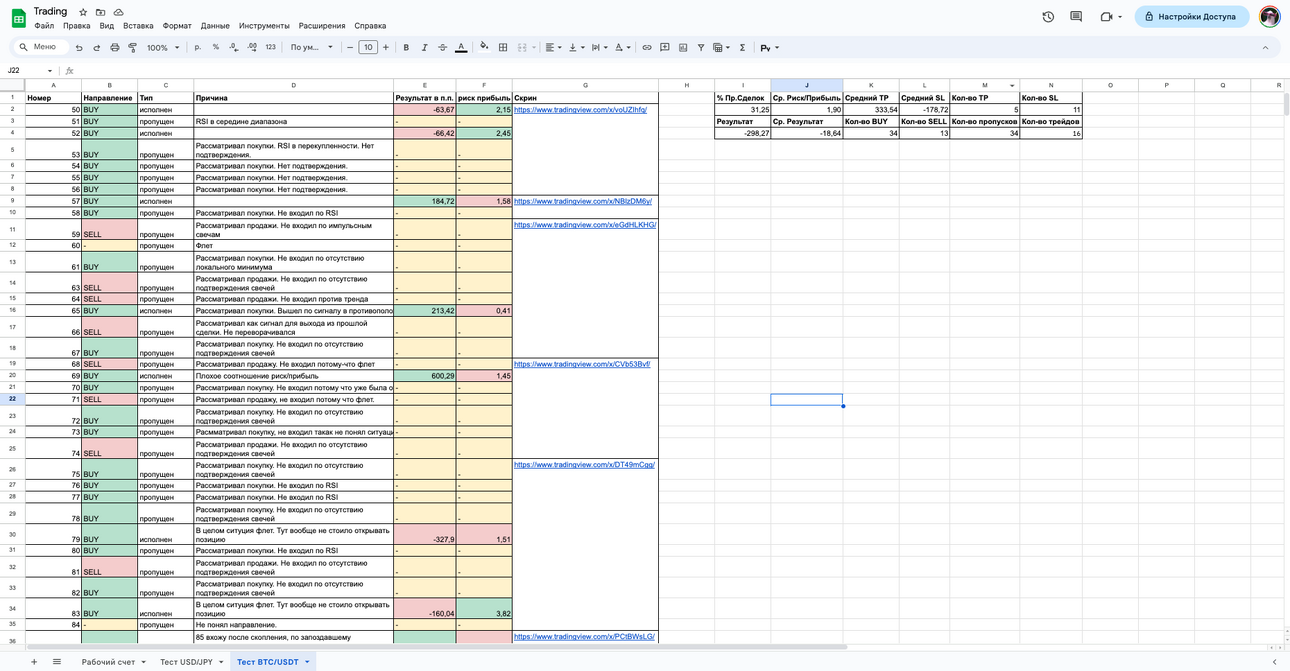Screen dimensions: 1290x671
Task: Increase decimal places
Action: click(252, 47)
